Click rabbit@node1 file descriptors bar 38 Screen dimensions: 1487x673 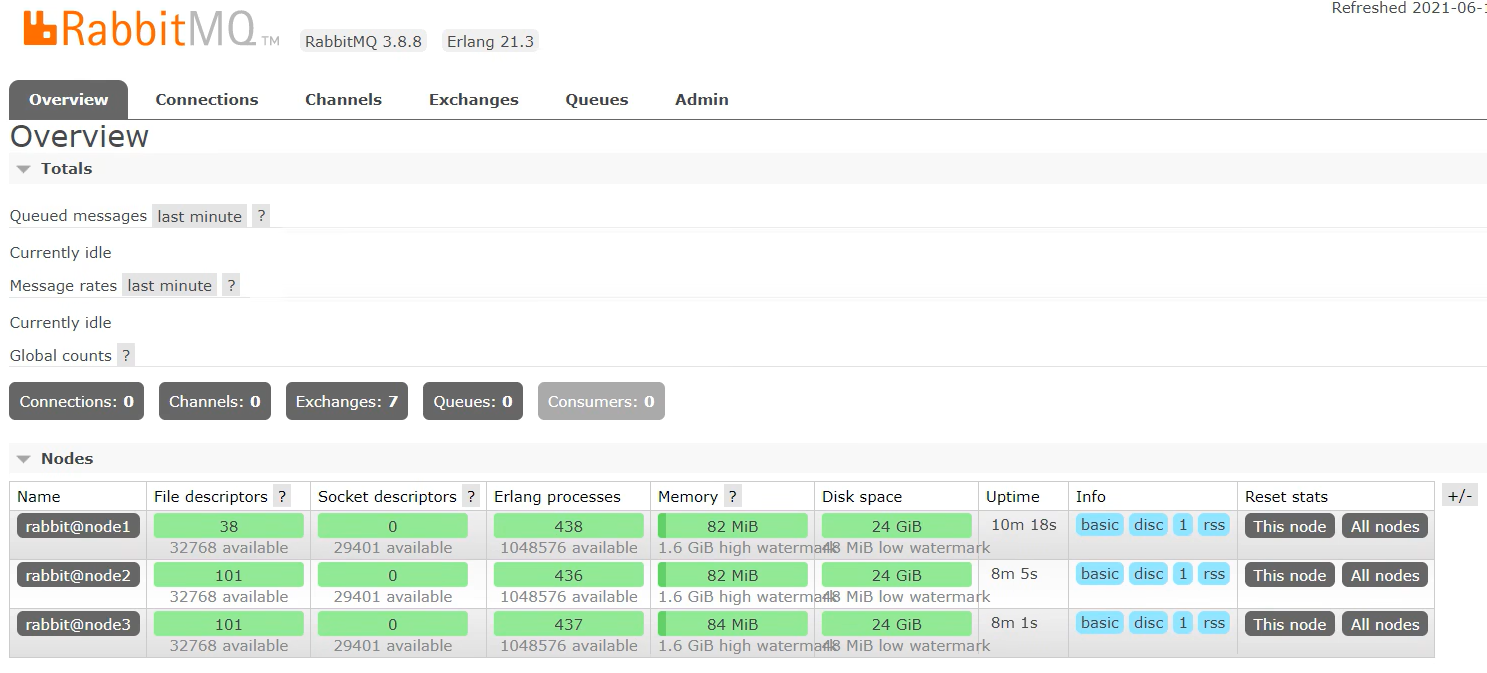[x=229, y=526]
